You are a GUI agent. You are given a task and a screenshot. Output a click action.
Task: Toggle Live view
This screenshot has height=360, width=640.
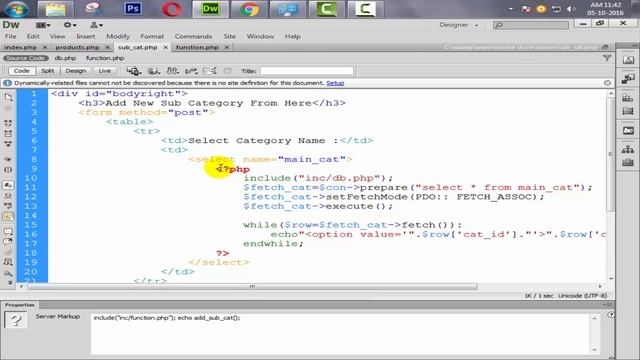[x=104, y=71]
